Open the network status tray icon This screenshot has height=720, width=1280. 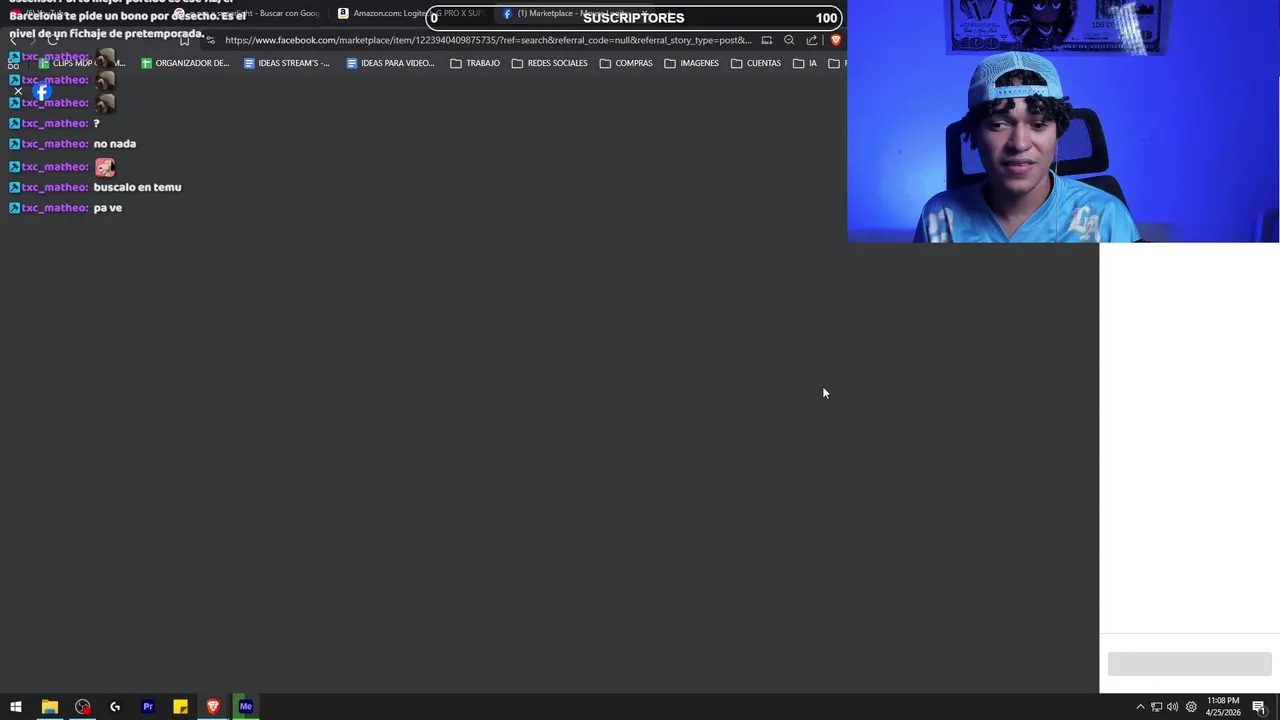1156,707
